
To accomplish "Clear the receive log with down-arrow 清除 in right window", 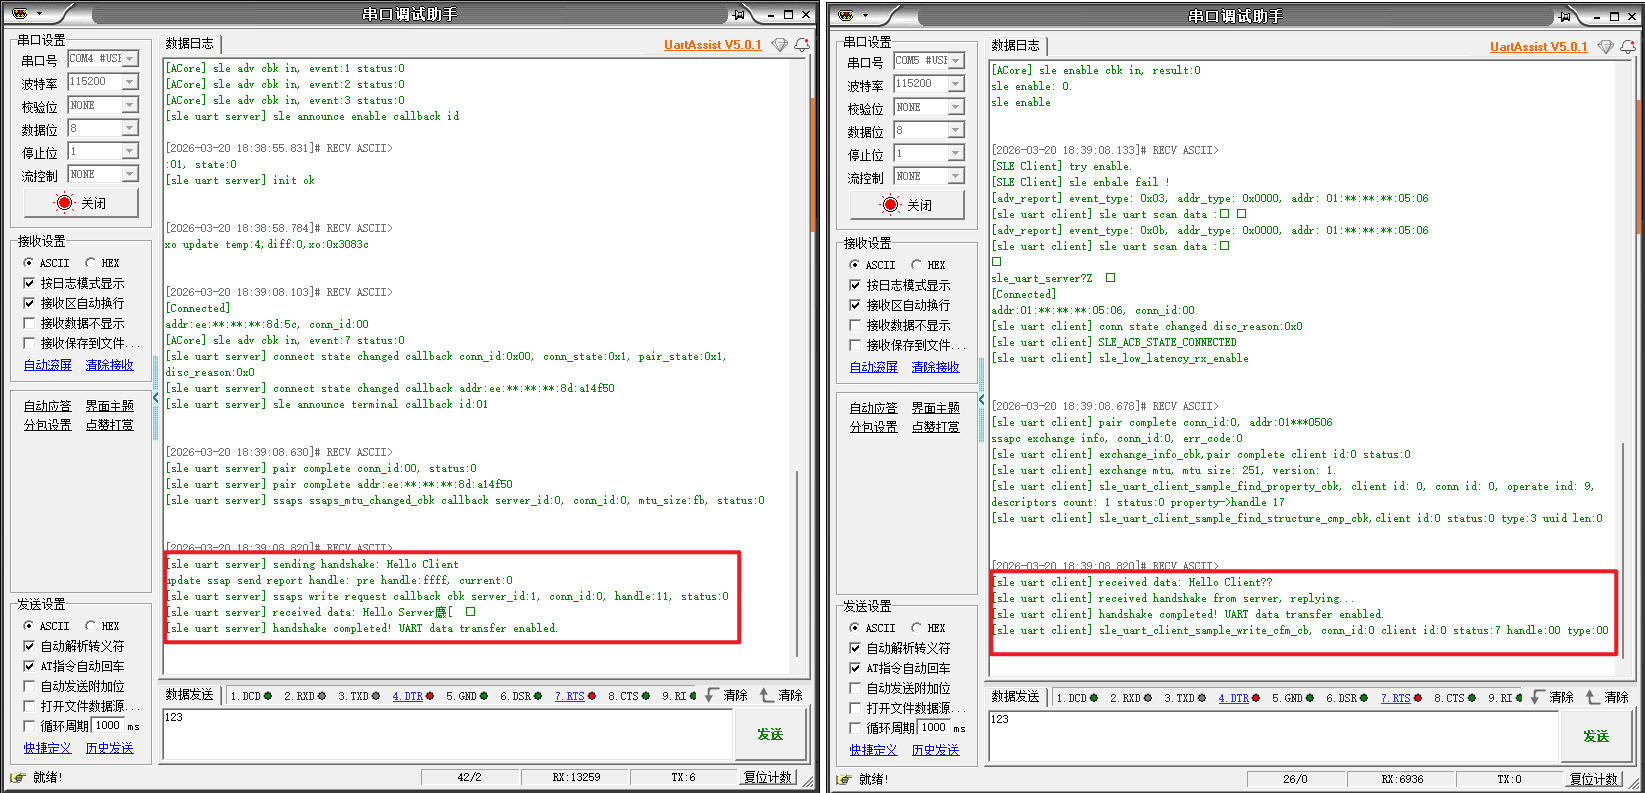I will click(1552, 697).
